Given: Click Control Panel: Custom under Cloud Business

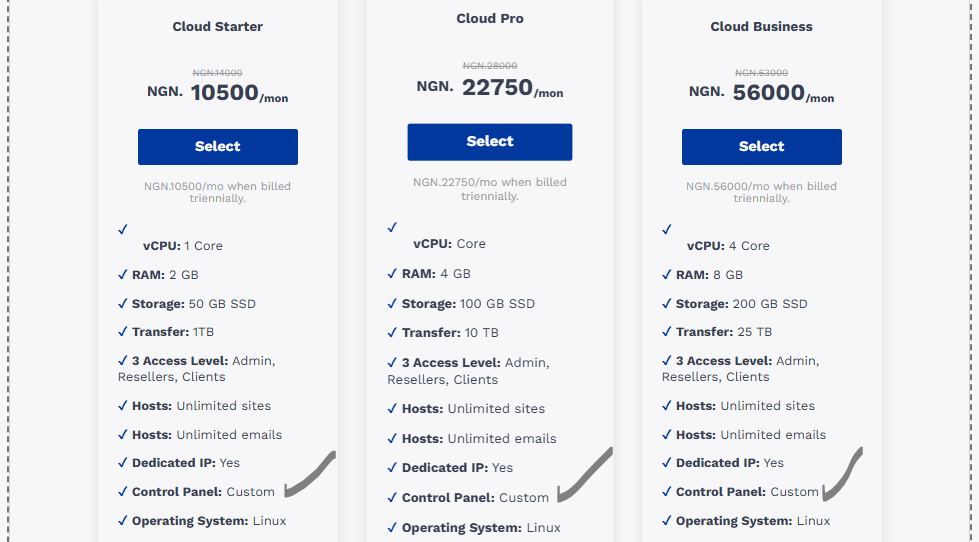Looking at the screenshot, I should [x=747, y=491].
